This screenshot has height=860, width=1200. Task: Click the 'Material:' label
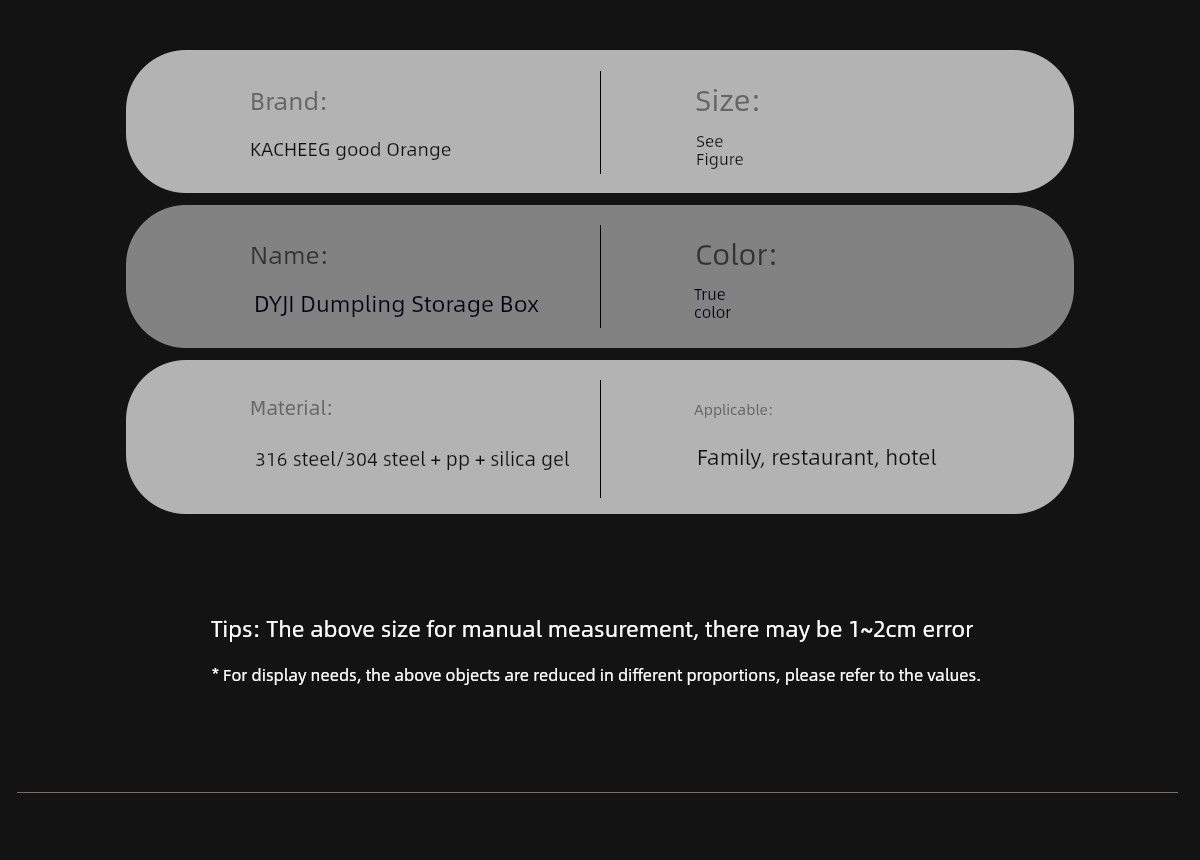pyautogui.click(x=291, y=408)
